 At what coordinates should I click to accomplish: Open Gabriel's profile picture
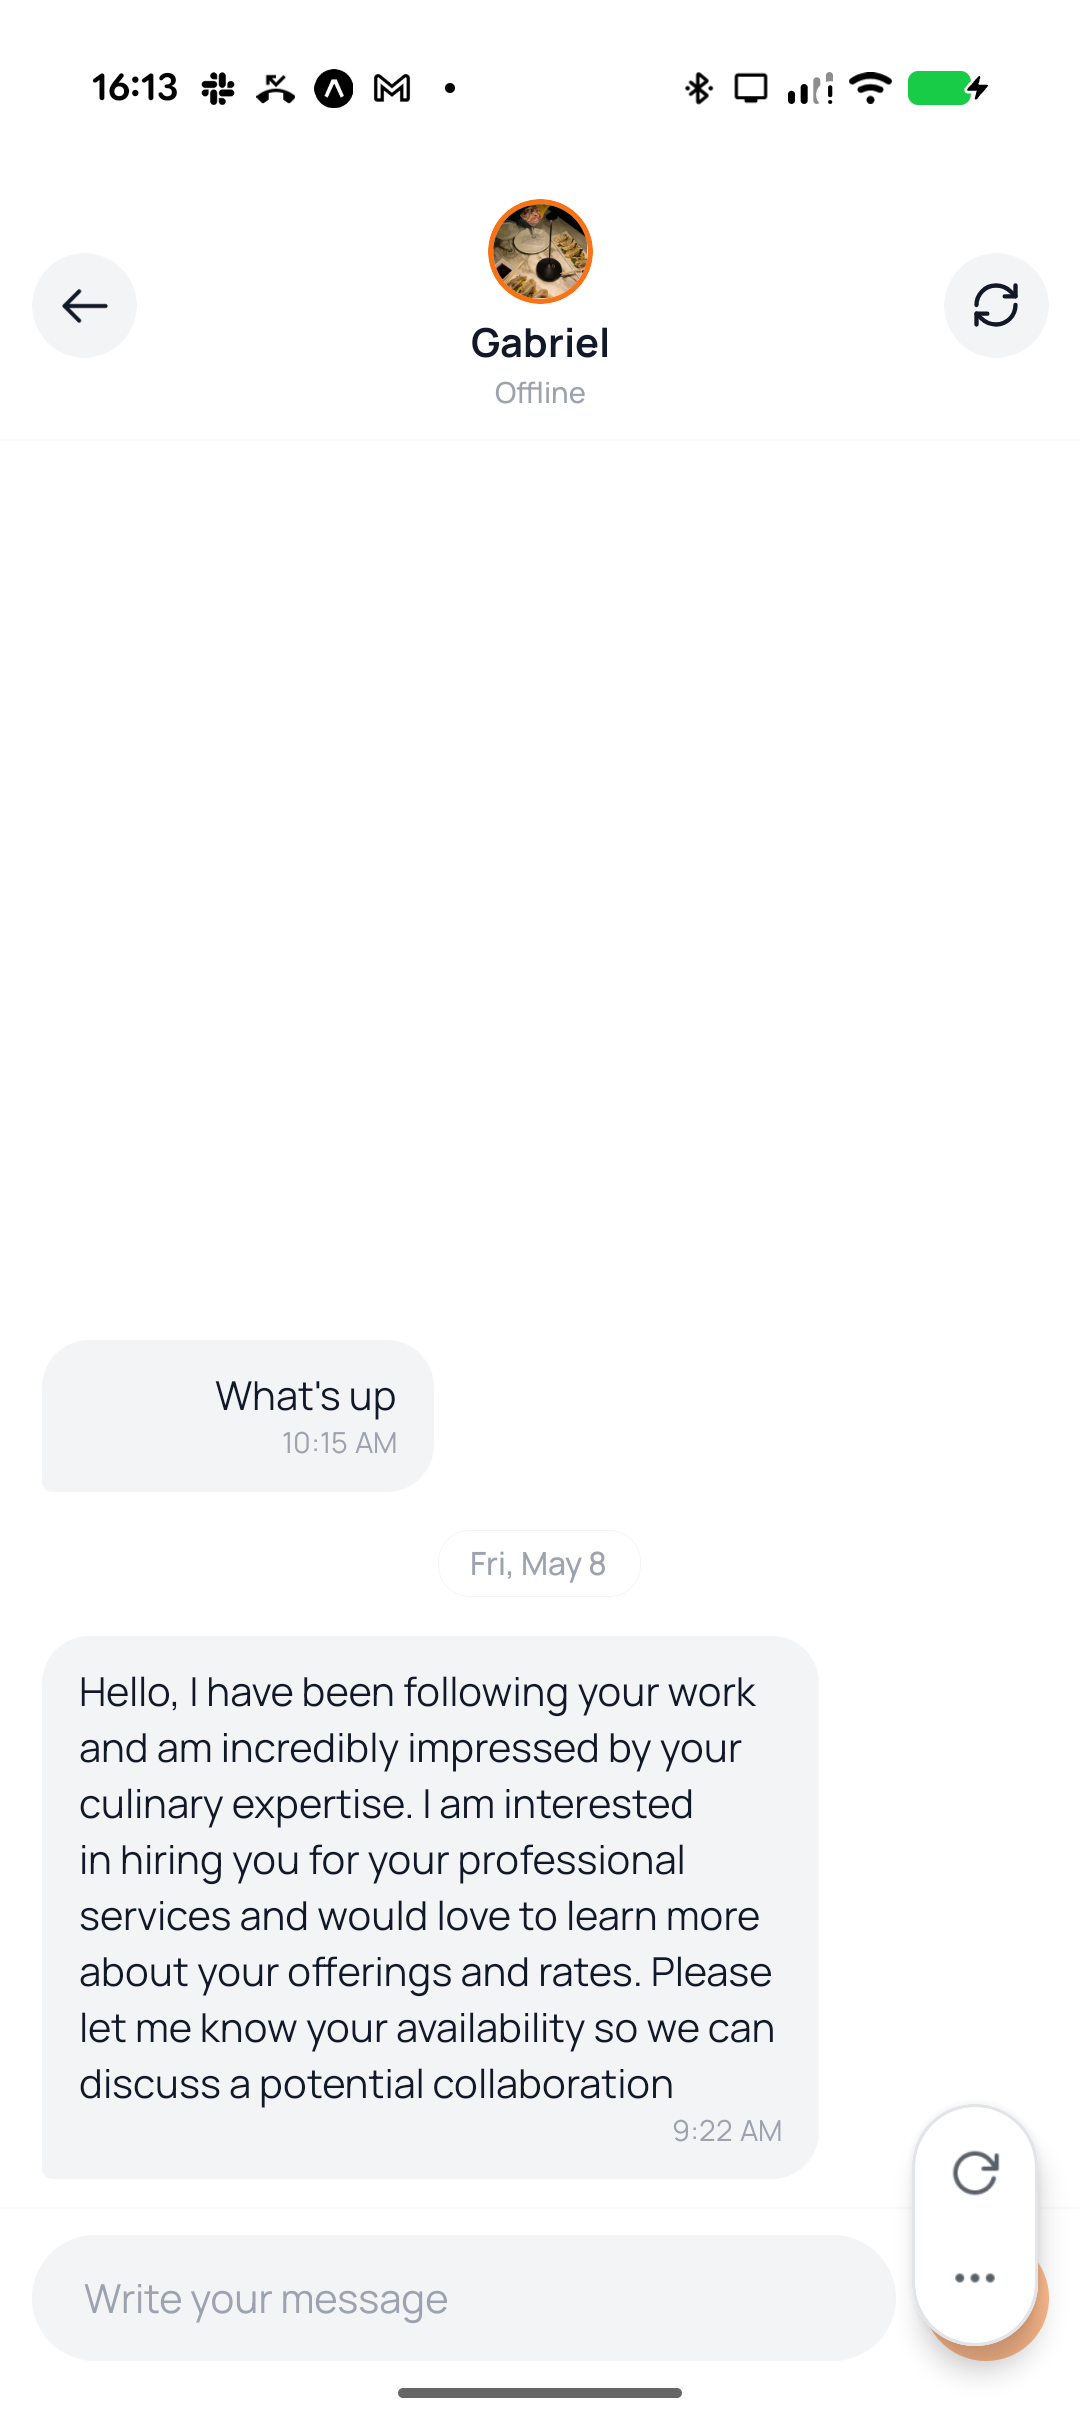[540, 251]
